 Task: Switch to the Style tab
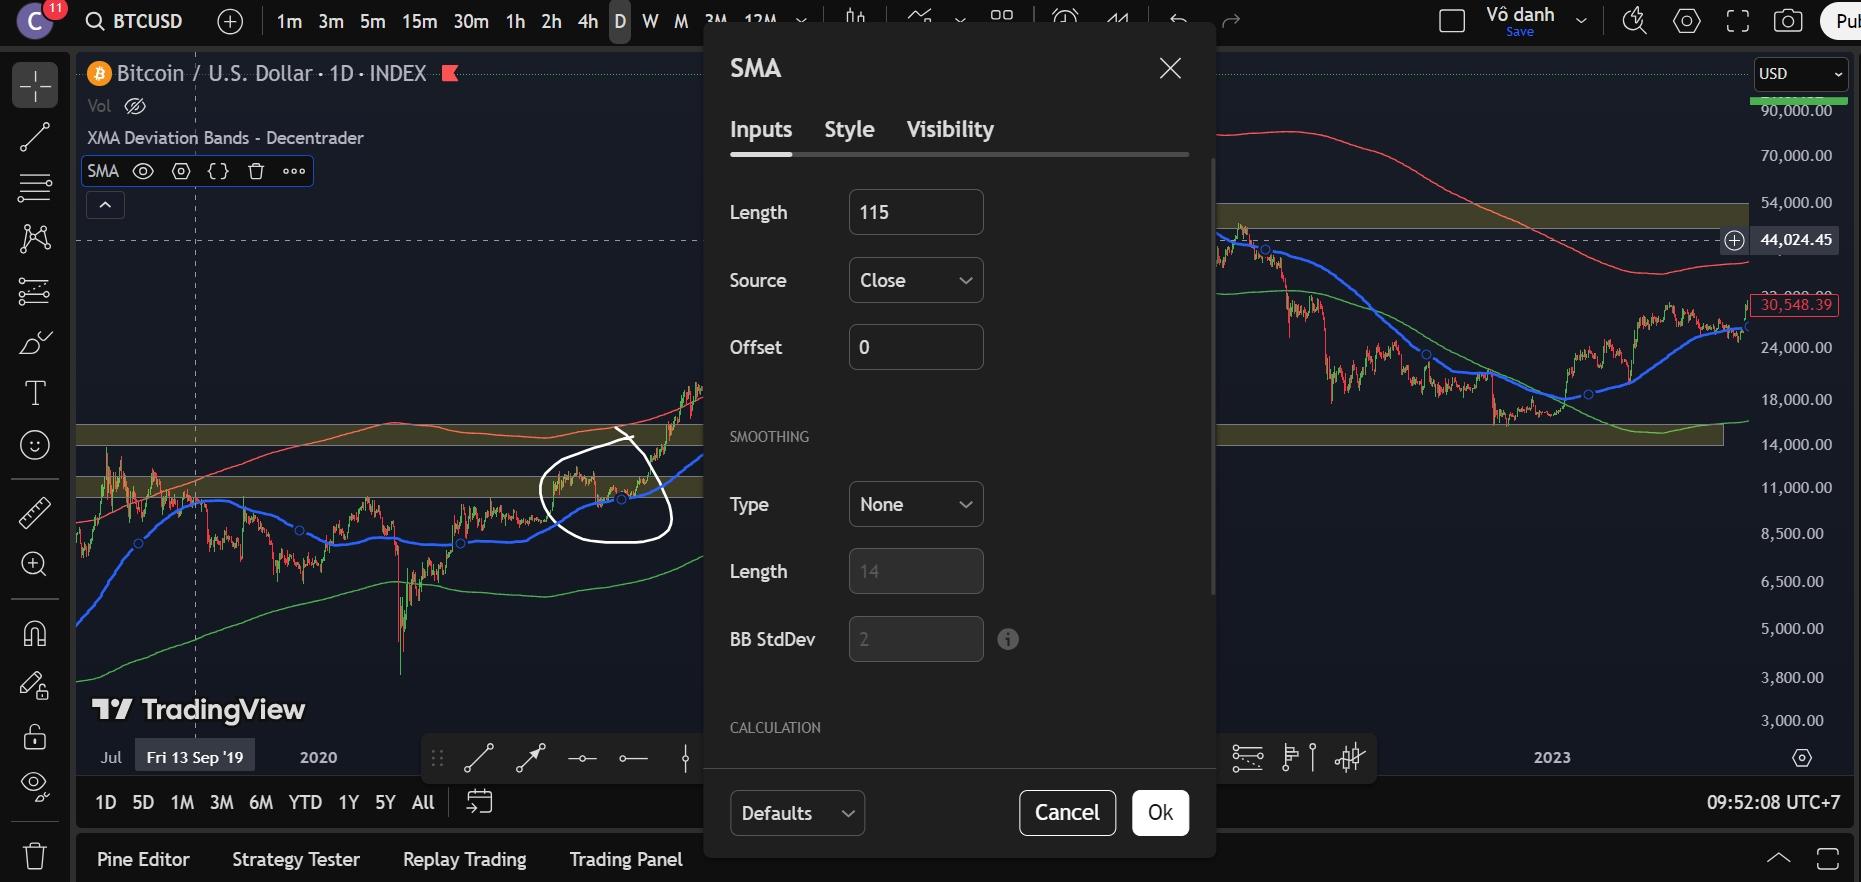(x=849, y=130)
